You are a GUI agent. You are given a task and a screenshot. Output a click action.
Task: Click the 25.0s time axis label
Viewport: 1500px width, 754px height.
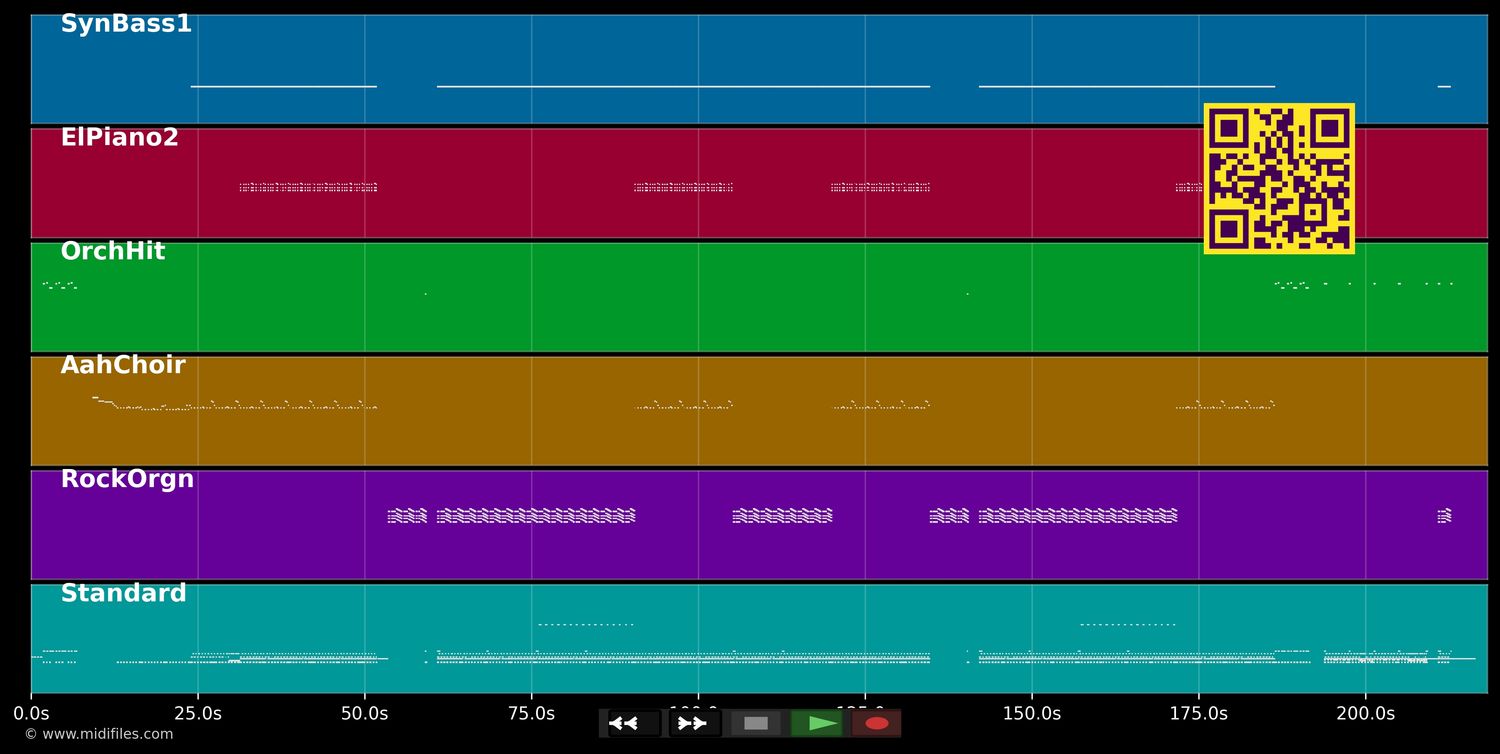pyautogui.click(x=198, y=714)
